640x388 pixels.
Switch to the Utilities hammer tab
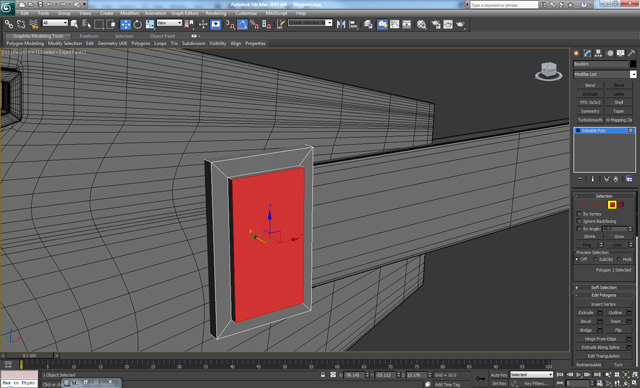631,53
